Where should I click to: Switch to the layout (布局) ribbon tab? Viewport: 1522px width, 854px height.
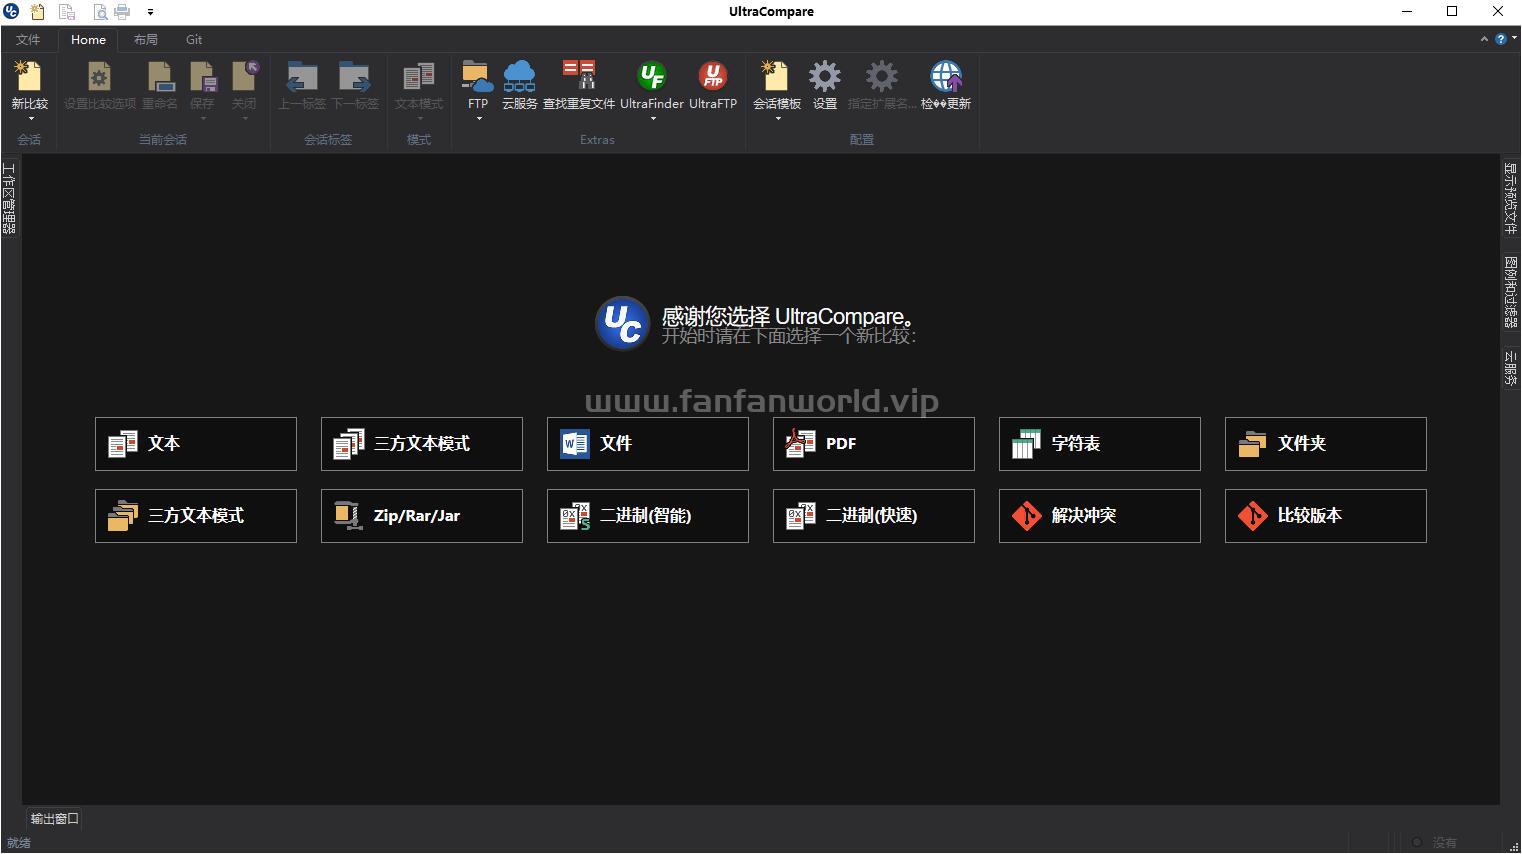click(x=145, y=40)
